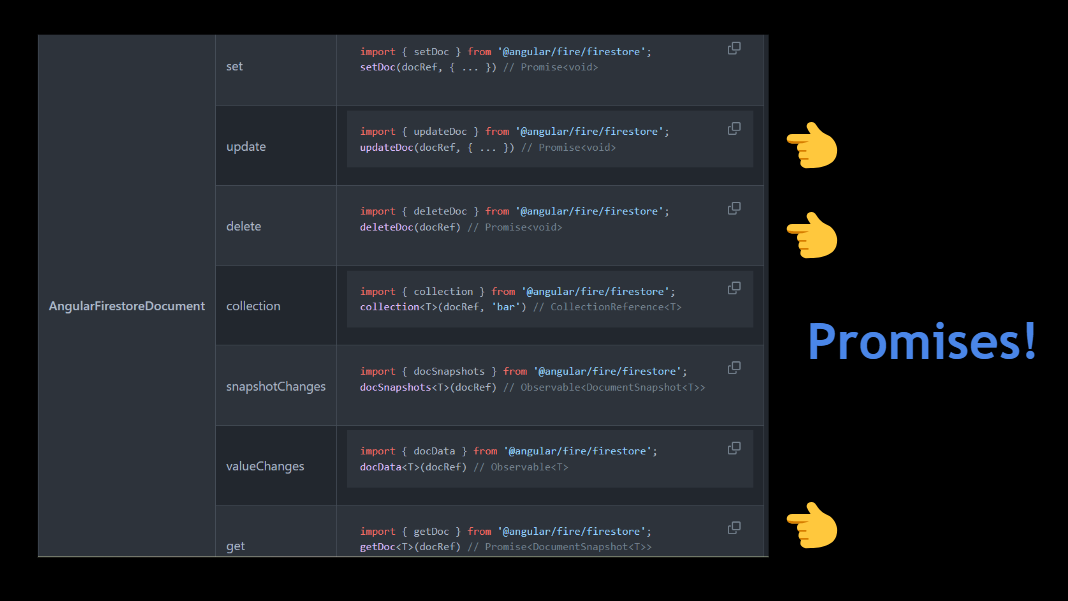Click the 'update' method cell
Screen dimensions: 1068x601
[x=246, y=146]
